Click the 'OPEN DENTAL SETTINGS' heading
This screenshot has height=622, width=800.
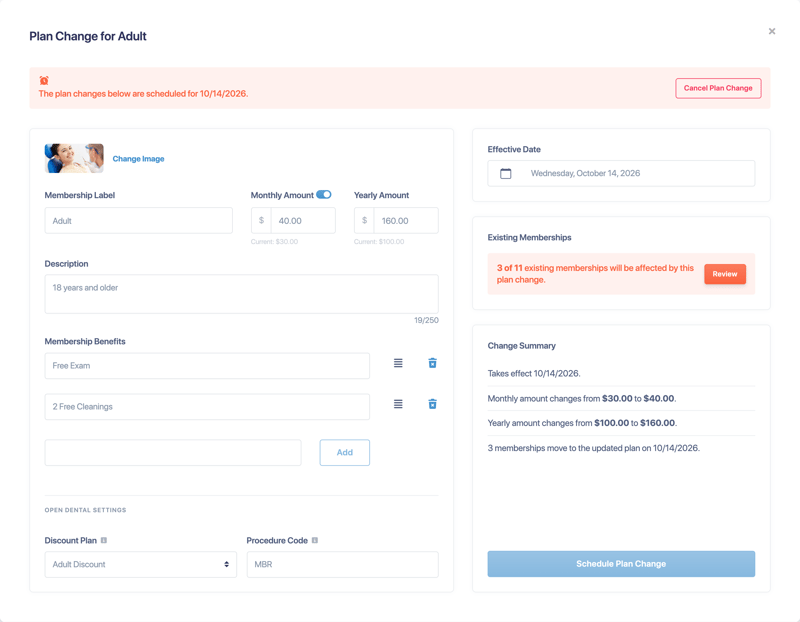click(x=85, y=510)
